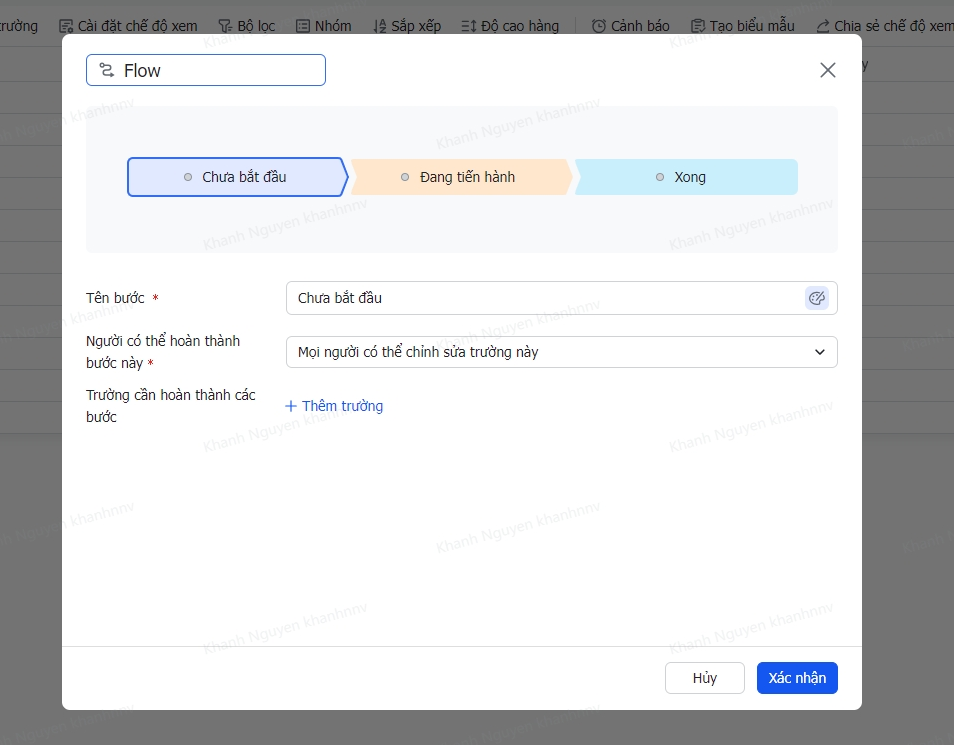Open the Sắp xếp sort tool
The width and height of the screenshot is (954, 745).
pos(406,26)
